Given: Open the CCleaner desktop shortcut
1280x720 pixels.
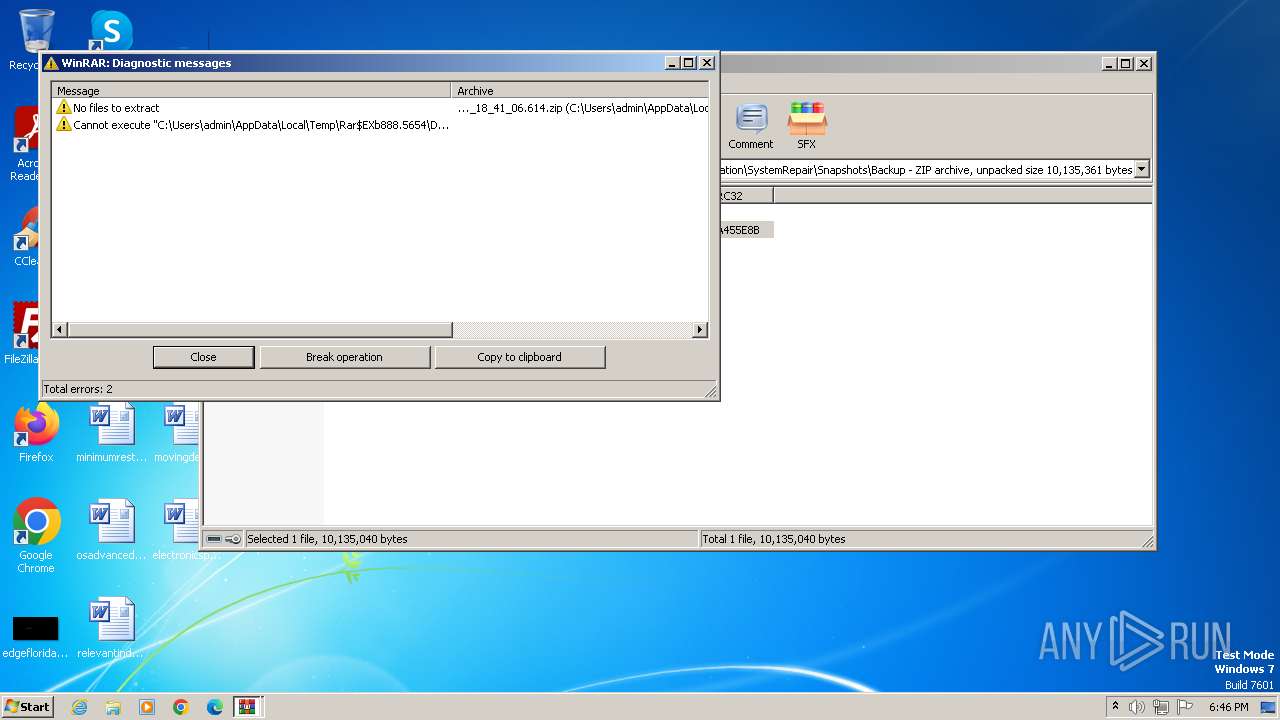Looking at the screenshot, I should (x=27, y=238).
